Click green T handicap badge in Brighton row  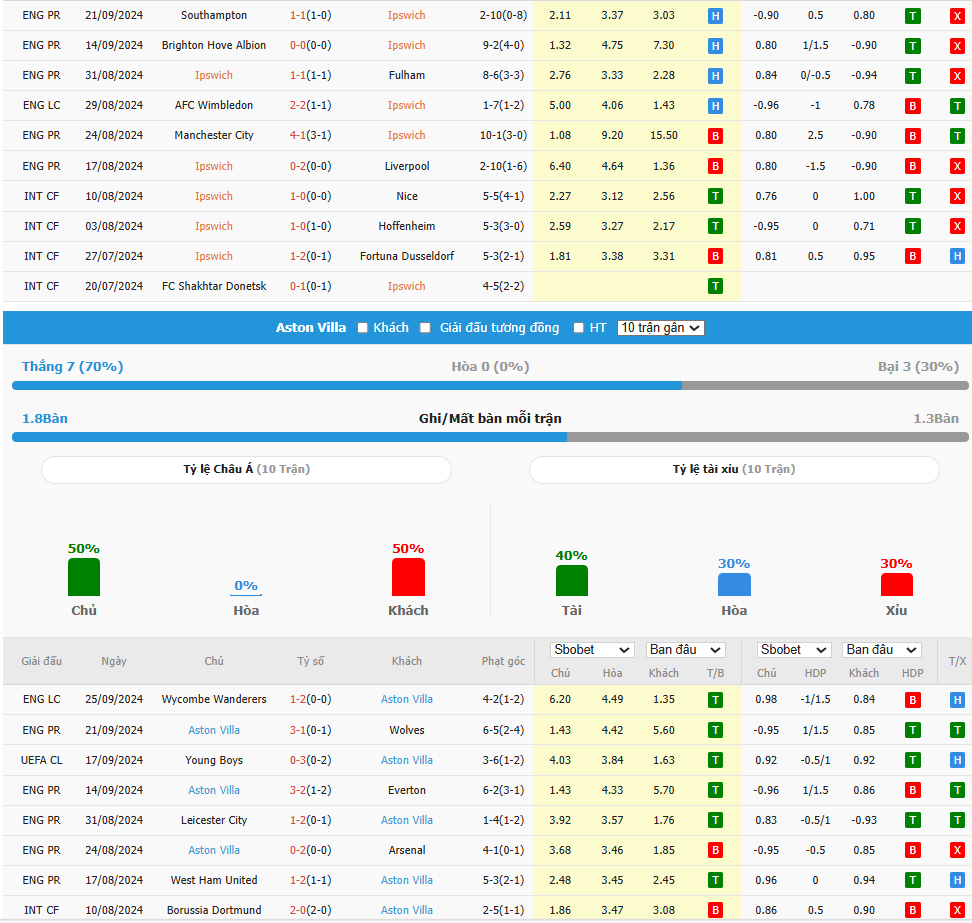pyautogui.click(x=912, y=46)
